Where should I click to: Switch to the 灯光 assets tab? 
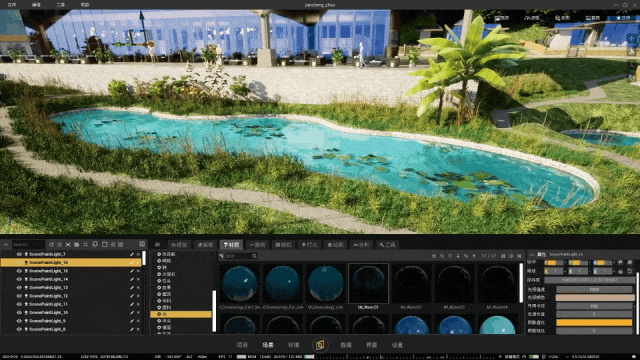pos(309,245)
